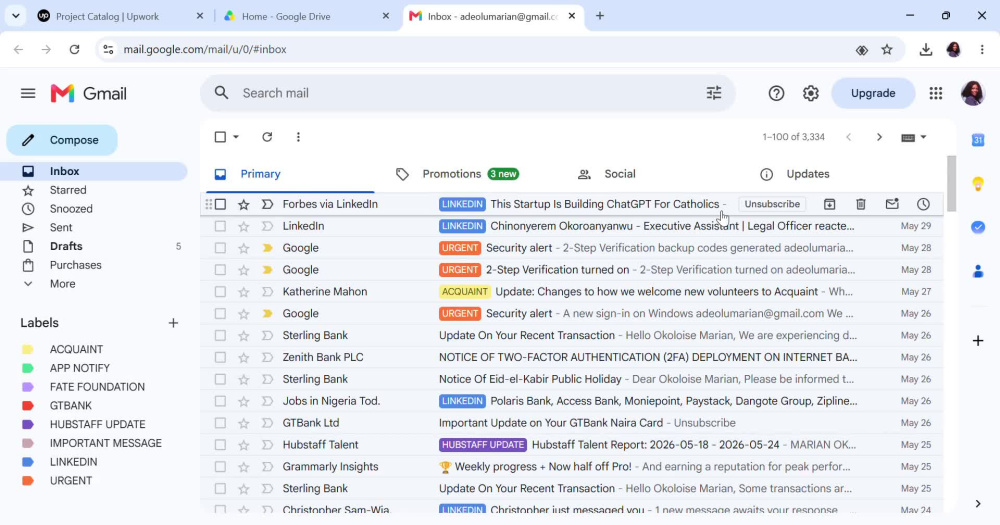Screen dimensions: 1000x525
Task: Open the Purchases folder
Action: 75,265
